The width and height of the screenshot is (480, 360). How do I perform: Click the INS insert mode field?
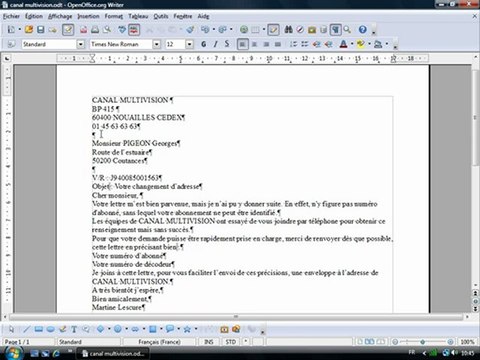point(209,342)
